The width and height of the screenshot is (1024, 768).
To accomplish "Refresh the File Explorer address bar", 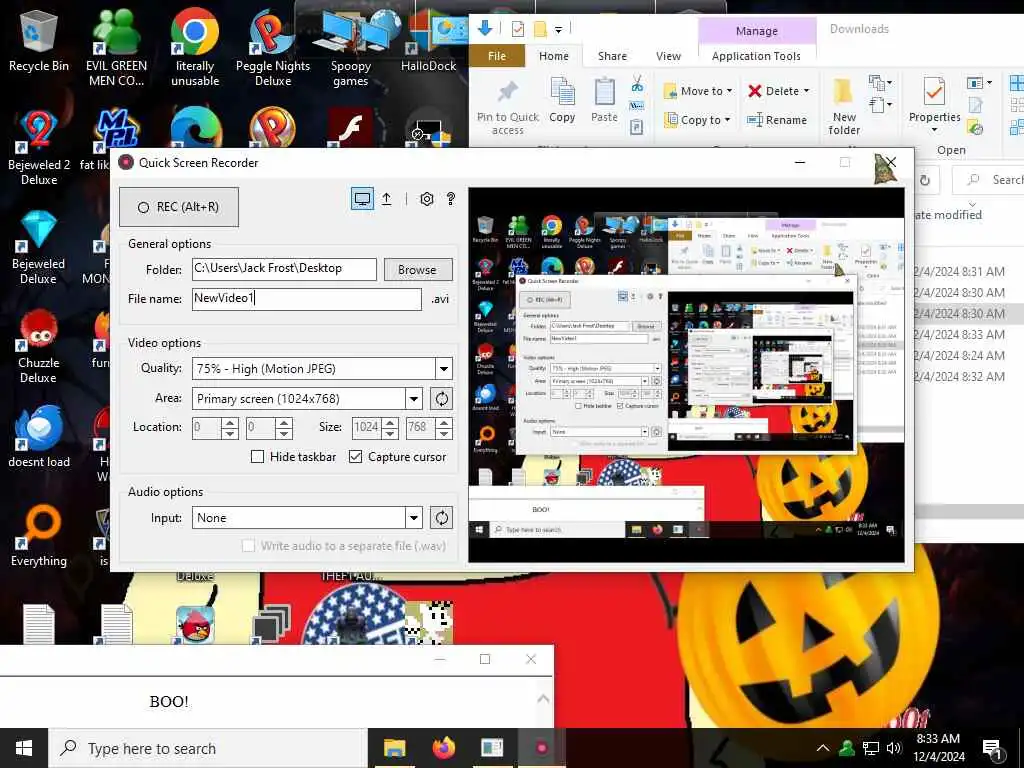I will pos(925,180).
